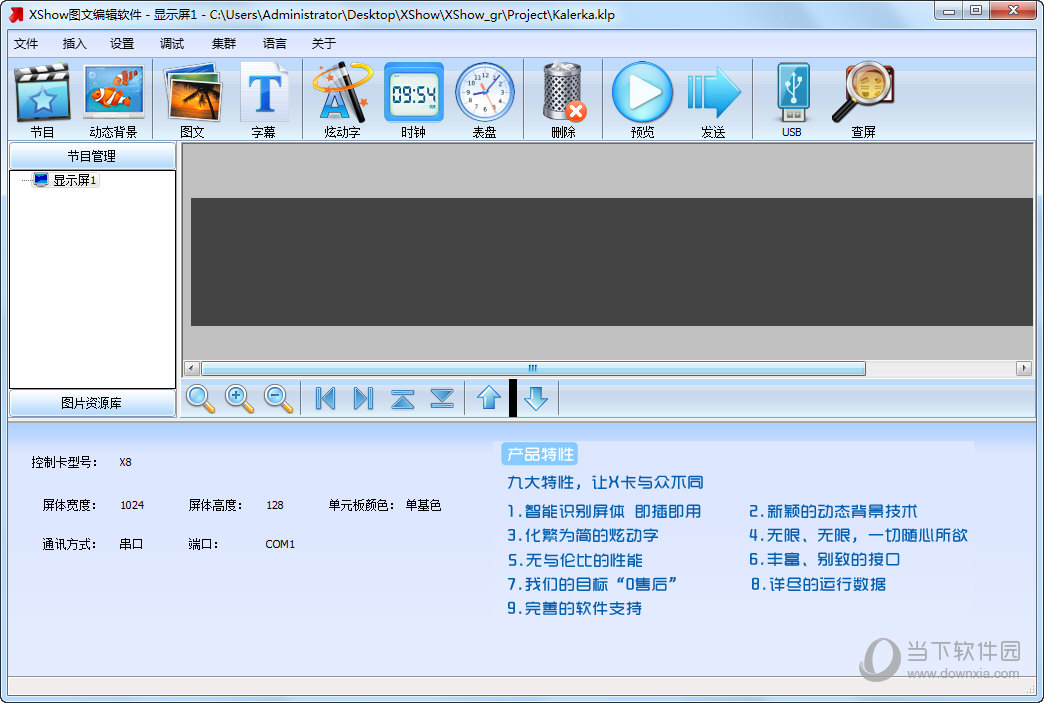Zoom in with the plus magnifier
The width and height of the screenshot is (1044, 703).
[239, 398]
